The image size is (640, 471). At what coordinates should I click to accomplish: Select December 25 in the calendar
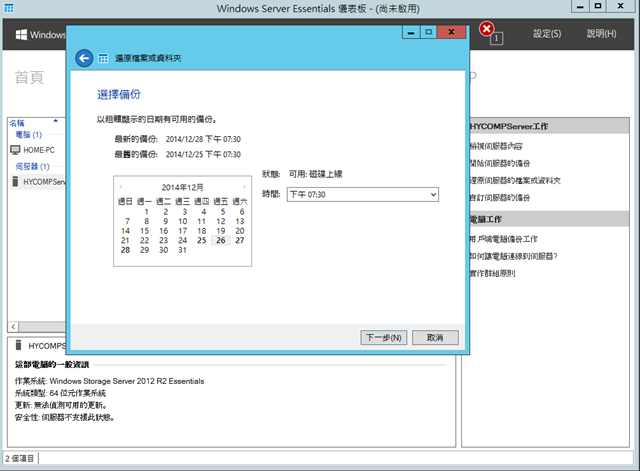click(202, 240)
